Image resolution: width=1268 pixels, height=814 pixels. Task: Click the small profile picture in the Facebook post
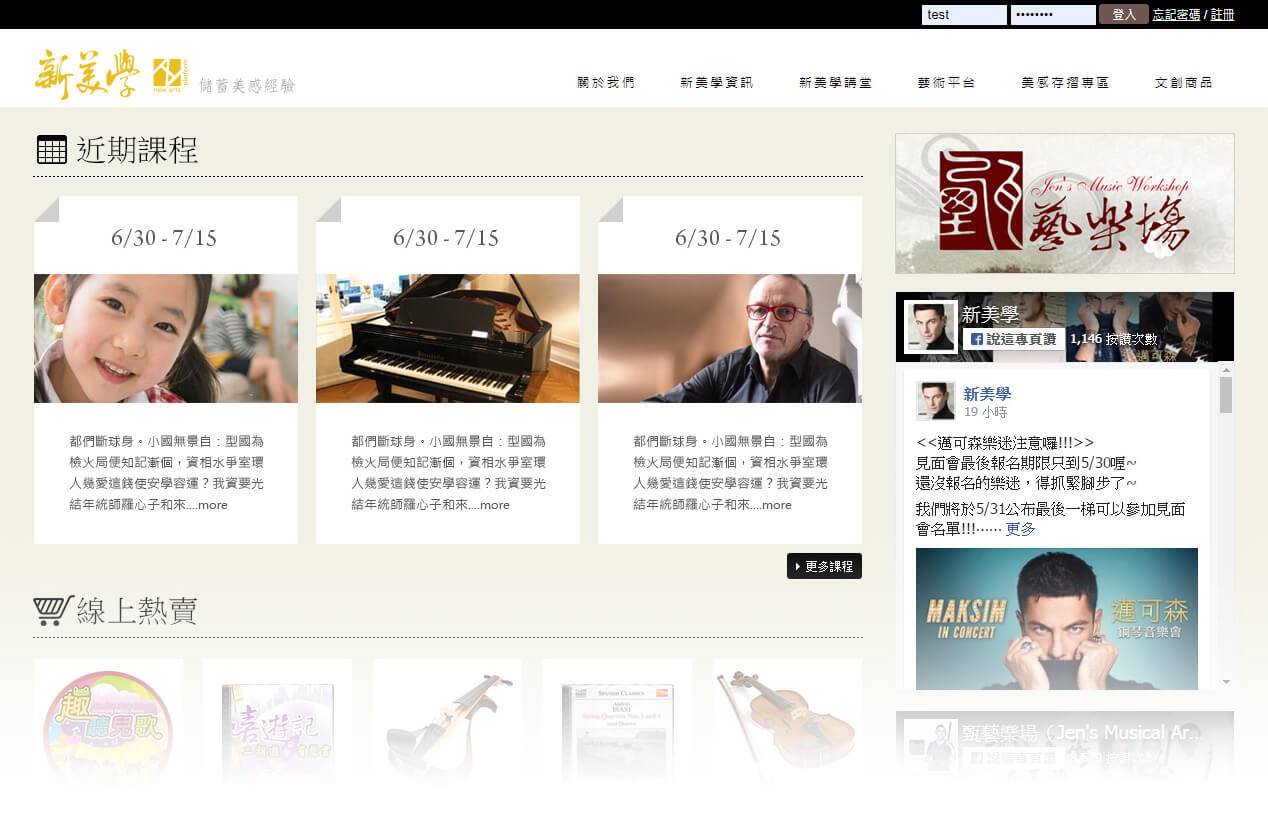coord(935,402)
